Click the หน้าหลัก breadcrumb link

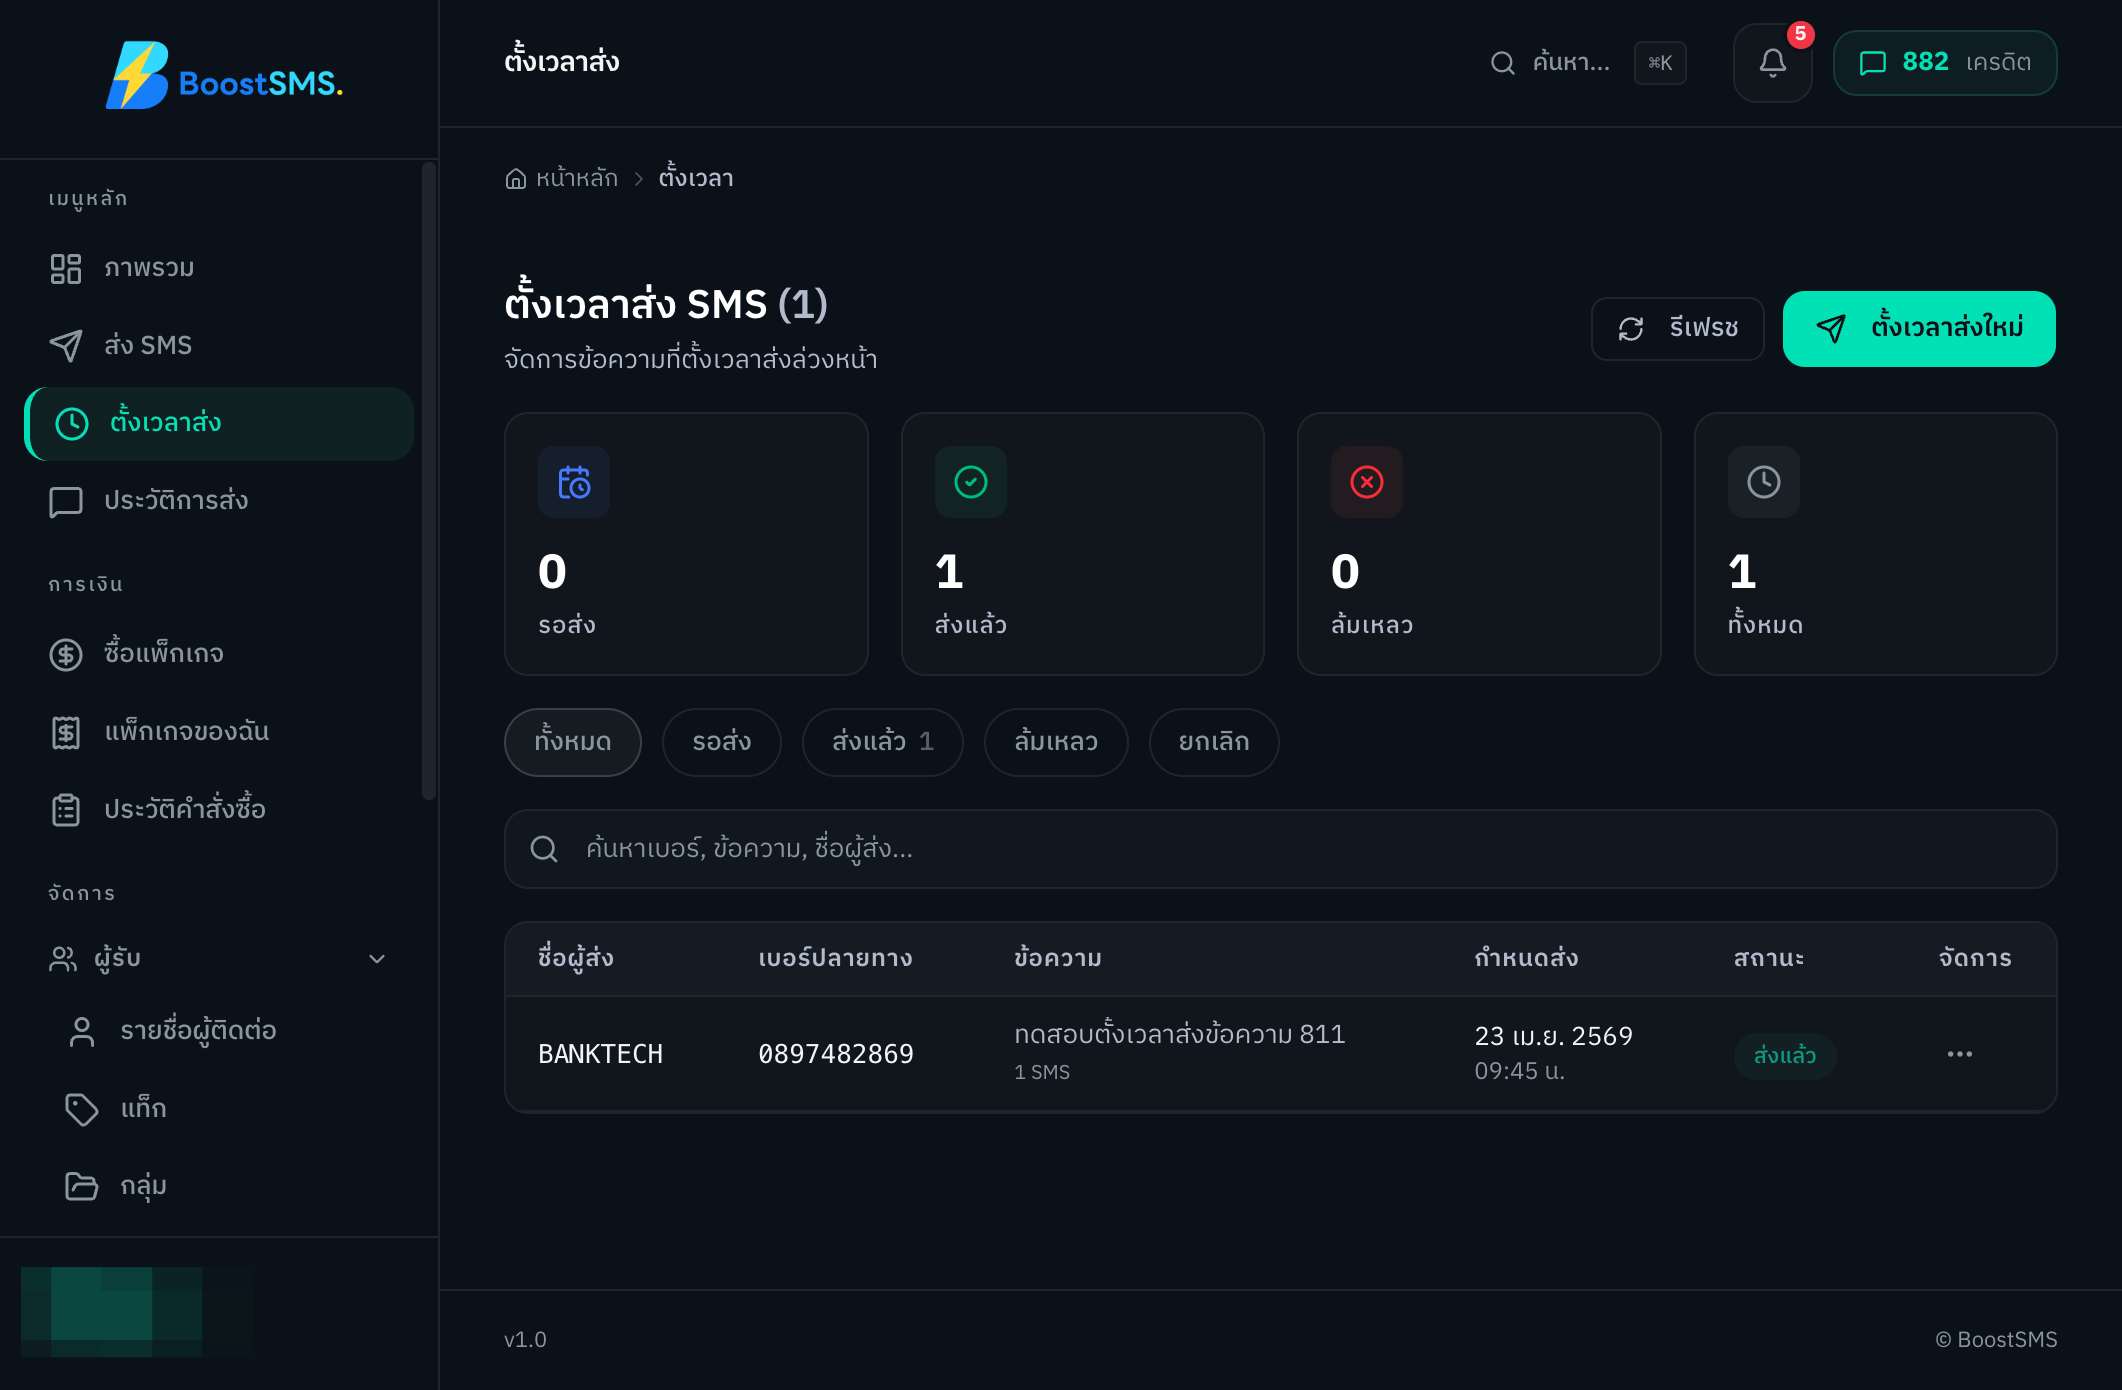(576, 179)
